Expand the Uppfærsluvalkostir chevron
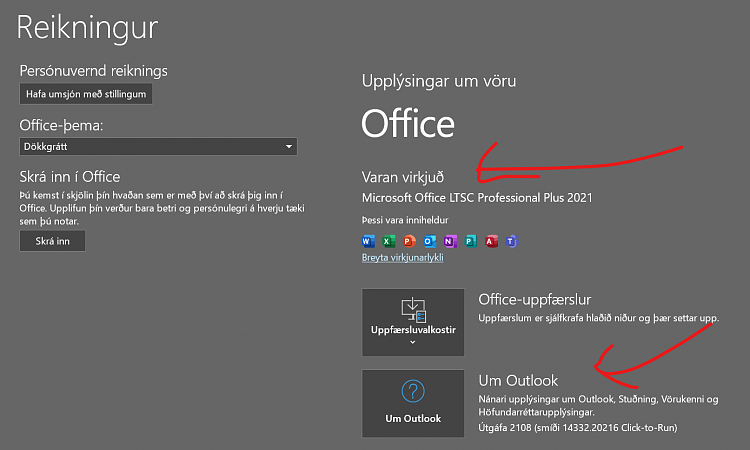The height and width of the screenshot is (450, 750). 413,342
